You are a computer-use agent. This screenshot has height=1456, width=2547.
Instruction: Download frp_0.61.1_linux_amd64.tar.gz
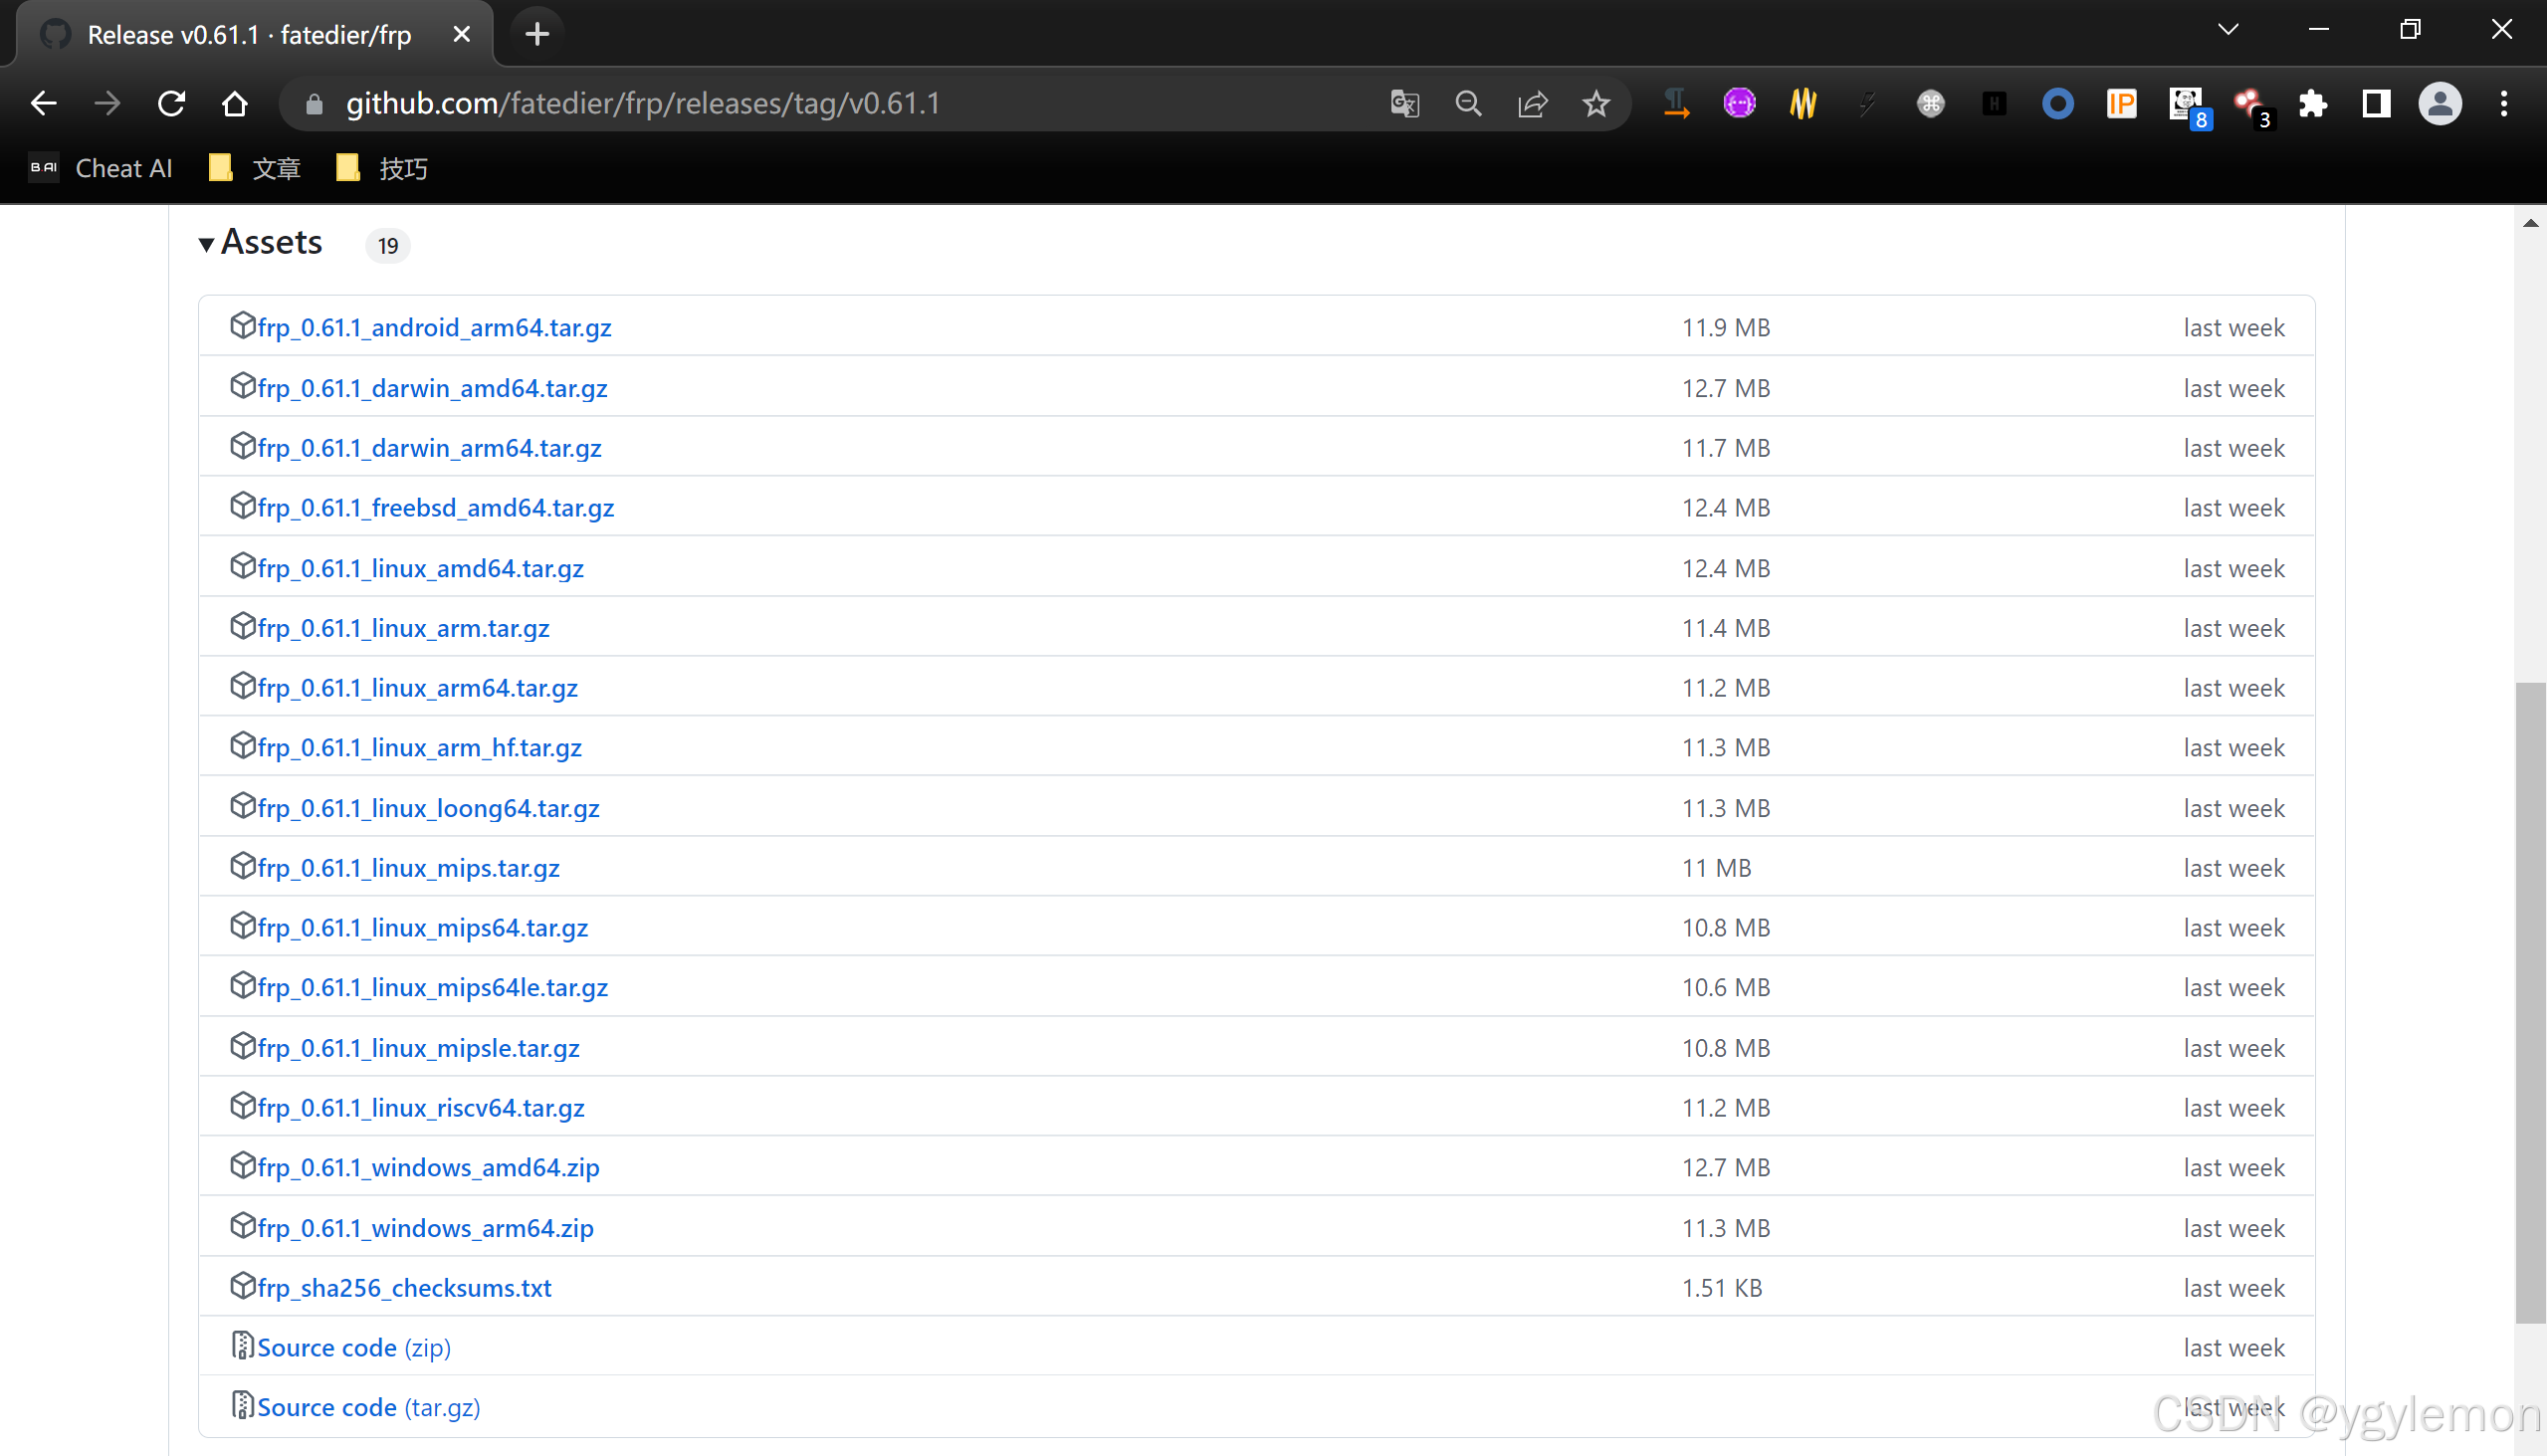[x=420, y=568]
